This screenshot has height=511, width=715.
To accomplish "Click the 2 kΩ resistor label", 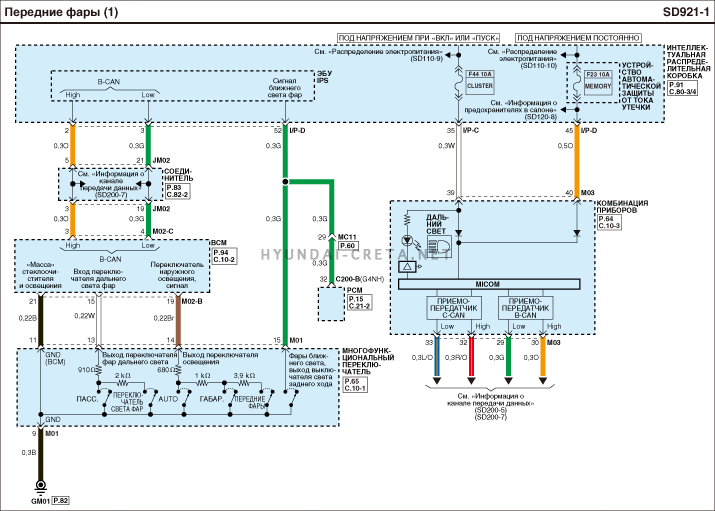I will [123, 375].
